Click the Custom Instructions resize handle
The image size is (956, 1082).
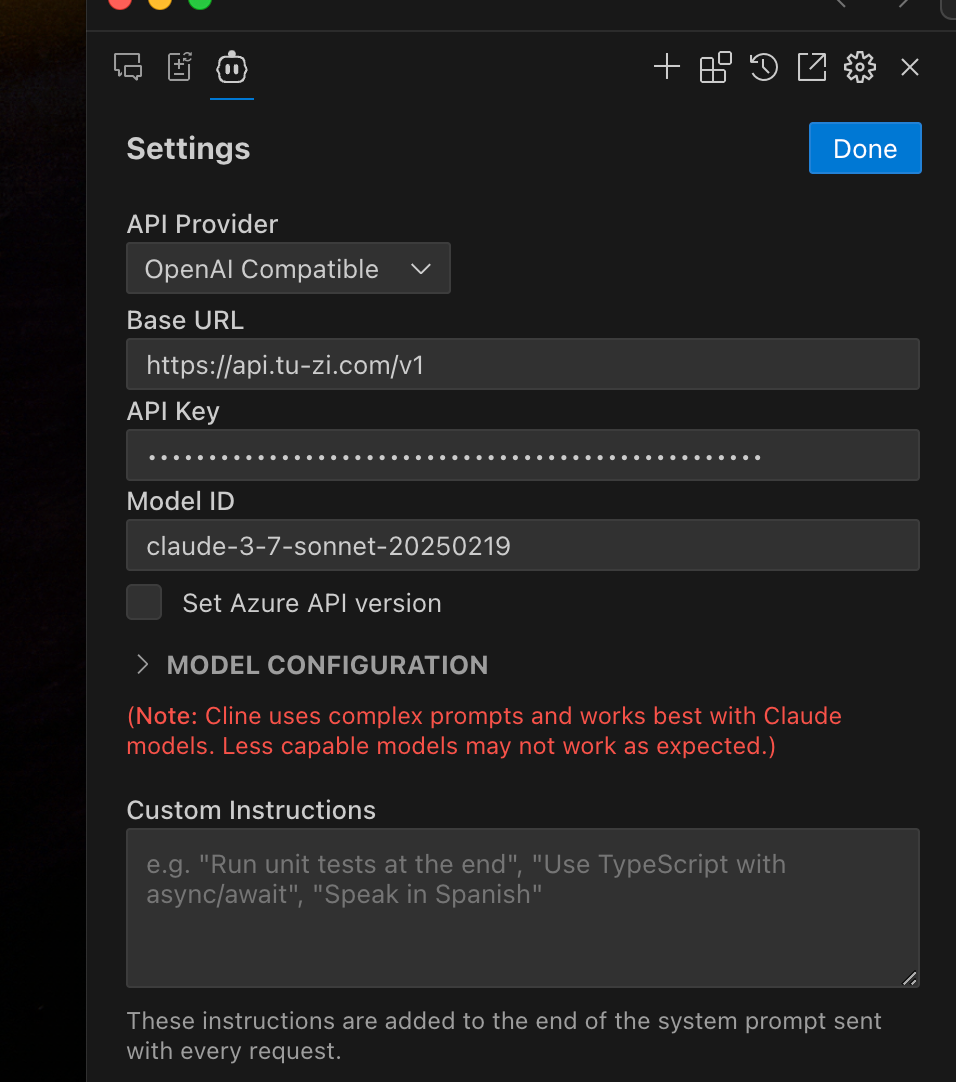(910, 978)
